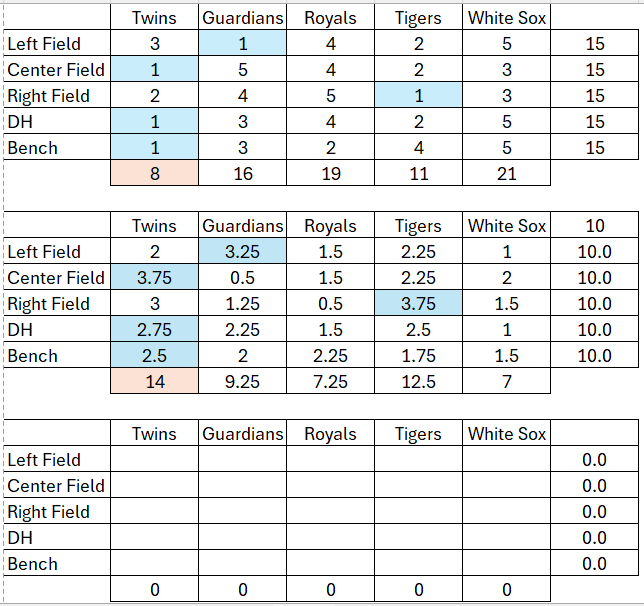Click the empty White Sox Bench cell in bottom table
The image size is (644, 606).
[507, 564]
